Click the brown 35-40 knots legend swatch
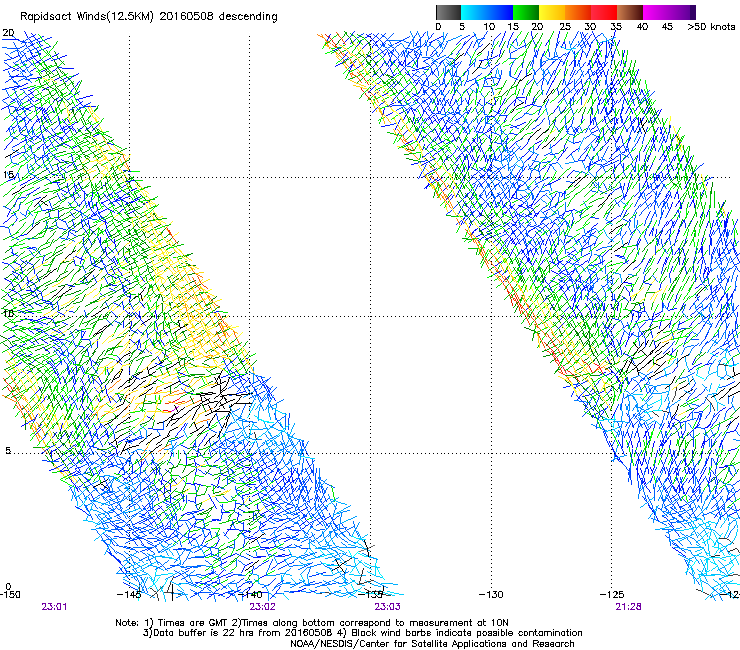This screenshot has height=650, width=740. pos(630,12)
